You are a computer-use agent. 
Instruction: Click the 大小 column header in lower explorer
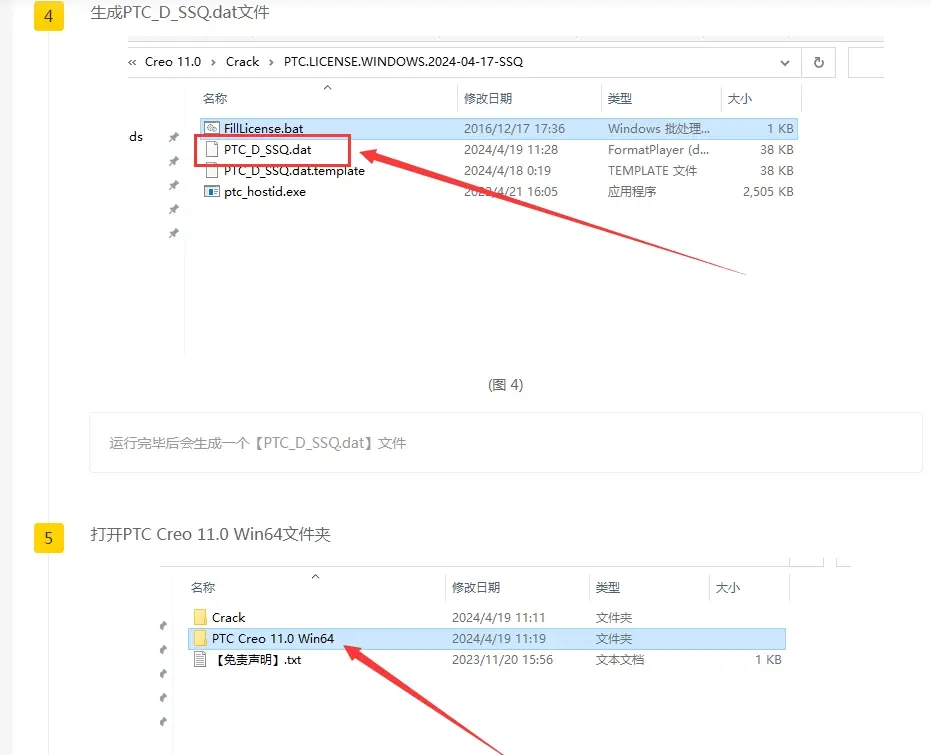[x=727, y=588]
